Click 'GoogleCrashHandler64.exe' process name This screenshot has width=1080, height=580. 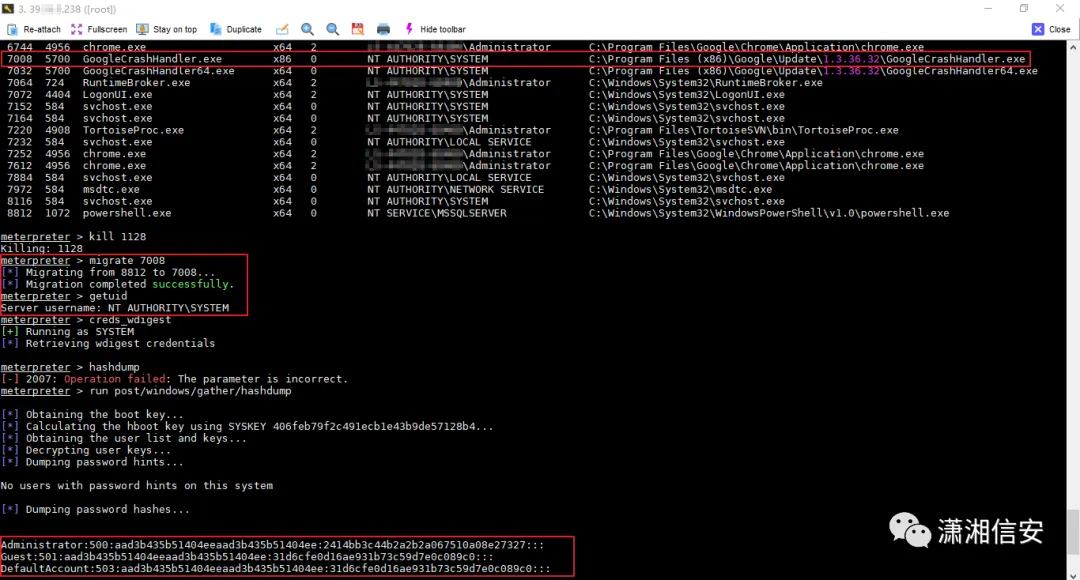[158, 71]
